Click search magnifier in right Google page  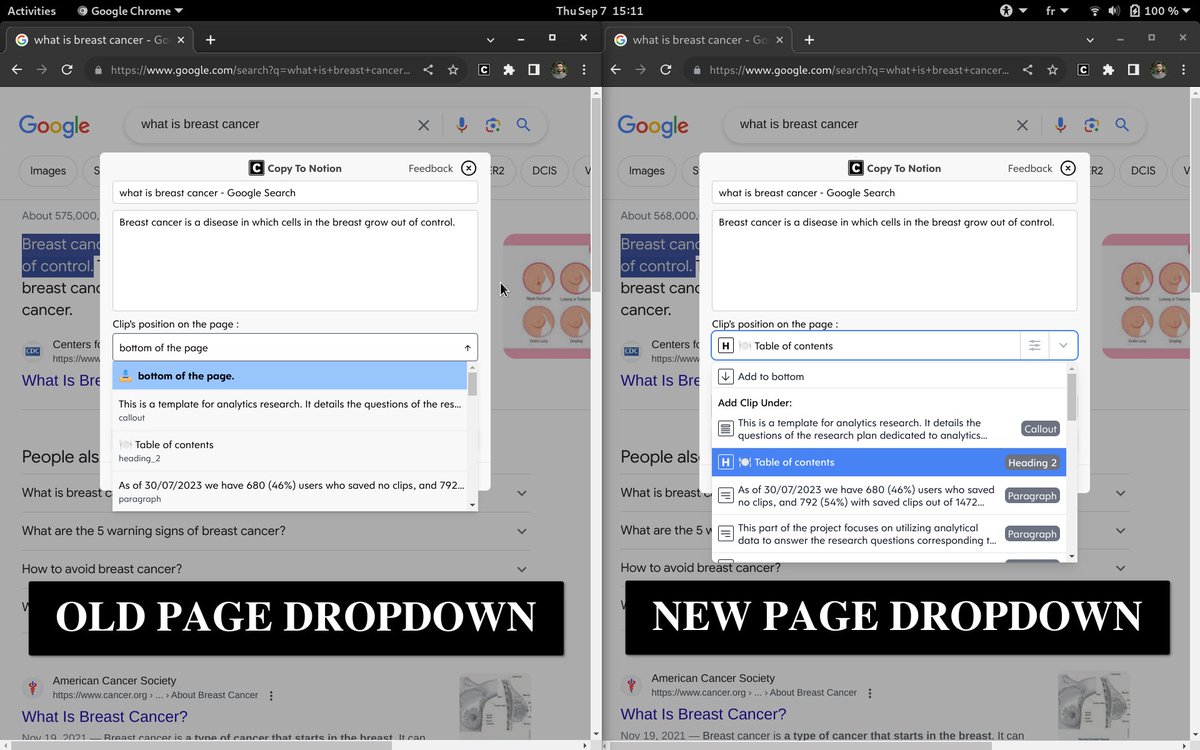click(1122, 125)
